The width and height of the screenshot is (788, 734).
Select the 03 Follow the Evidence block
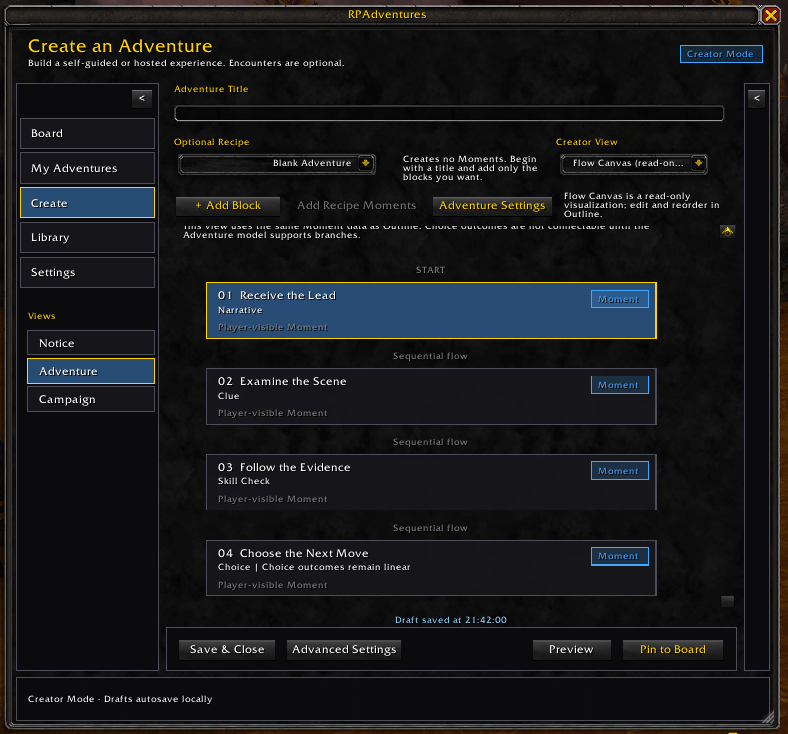pos(431,482)
